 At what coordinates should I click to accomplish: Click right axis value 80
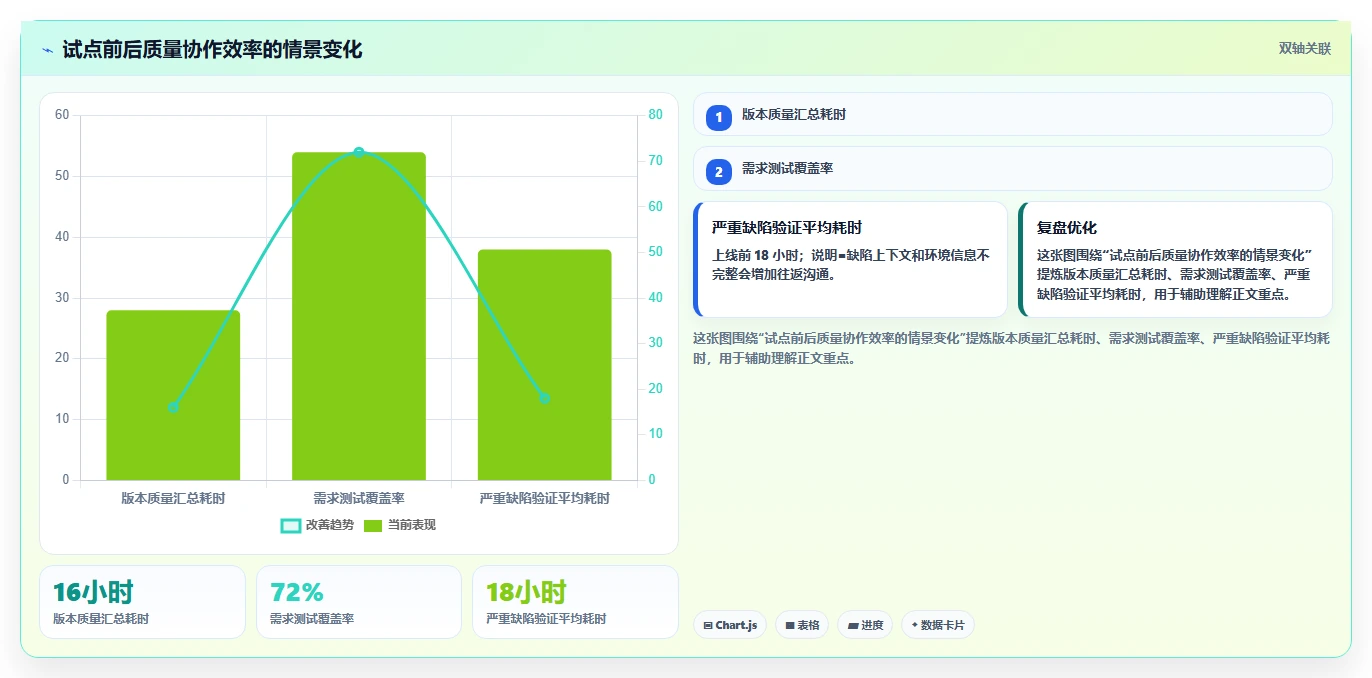(x=656, y=115)
